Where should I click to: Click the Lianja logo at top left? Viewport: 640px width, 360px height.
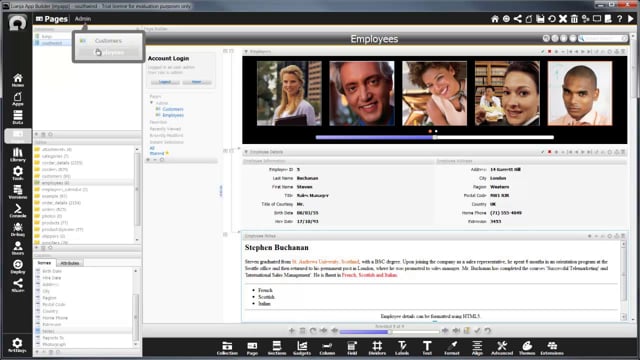click(x=17, y=22)
